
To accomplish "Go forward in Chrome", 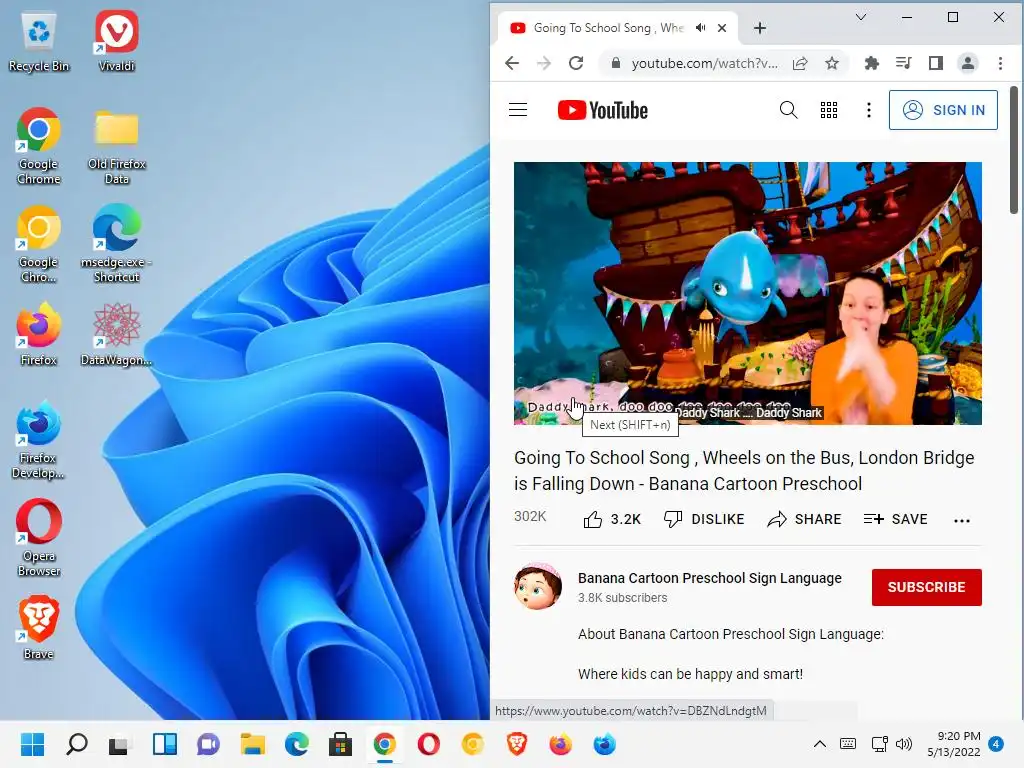I will click(543, 63).
